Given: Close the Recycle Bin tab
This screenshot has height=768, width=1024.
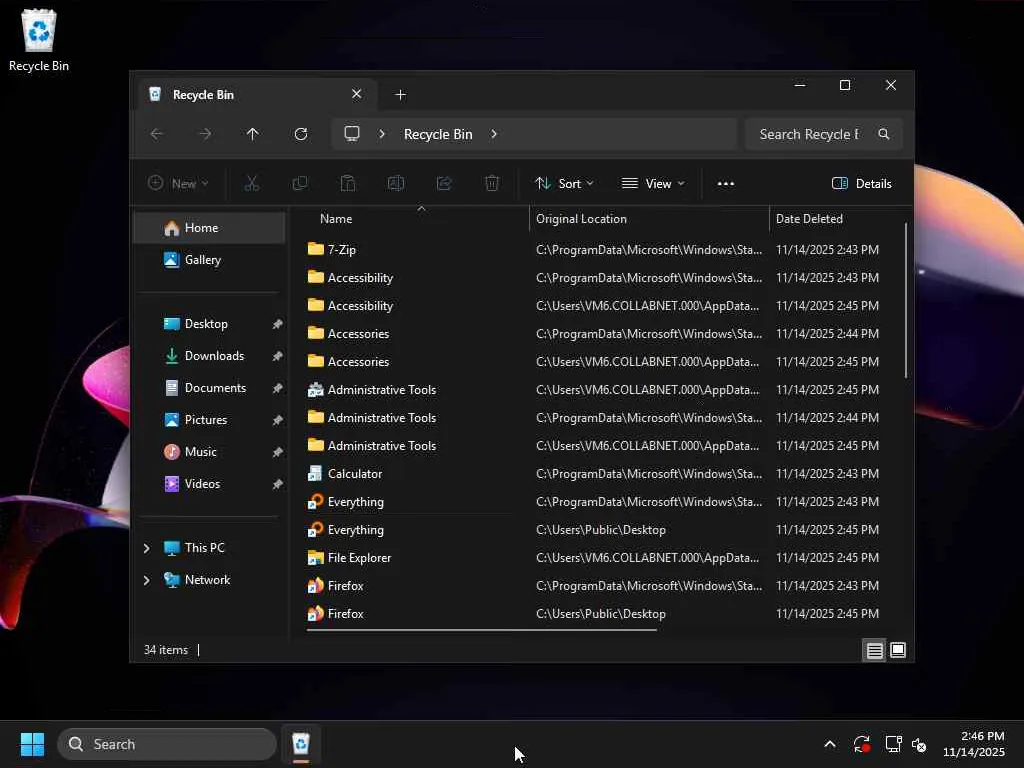Looking at the screenshot, I should point(357,94).
